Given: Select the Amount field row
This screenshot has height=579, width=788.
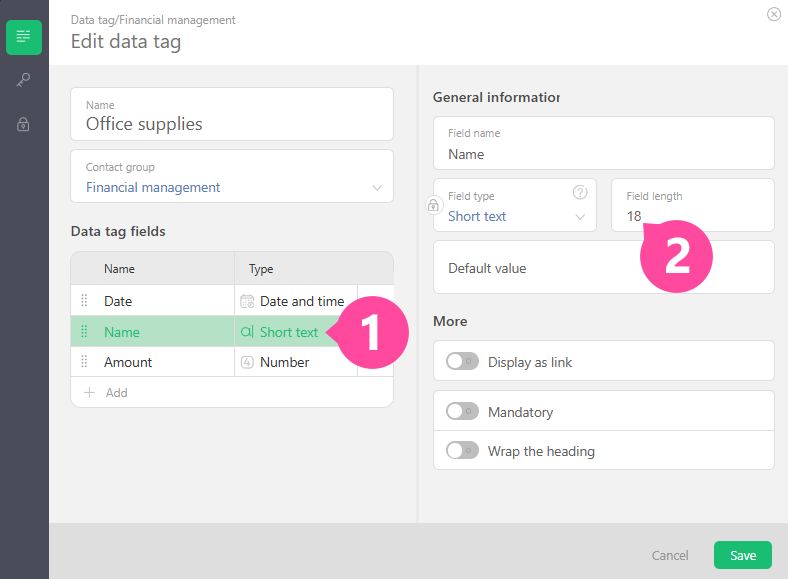Looking at the screenshot, I should tap(232, 361).
